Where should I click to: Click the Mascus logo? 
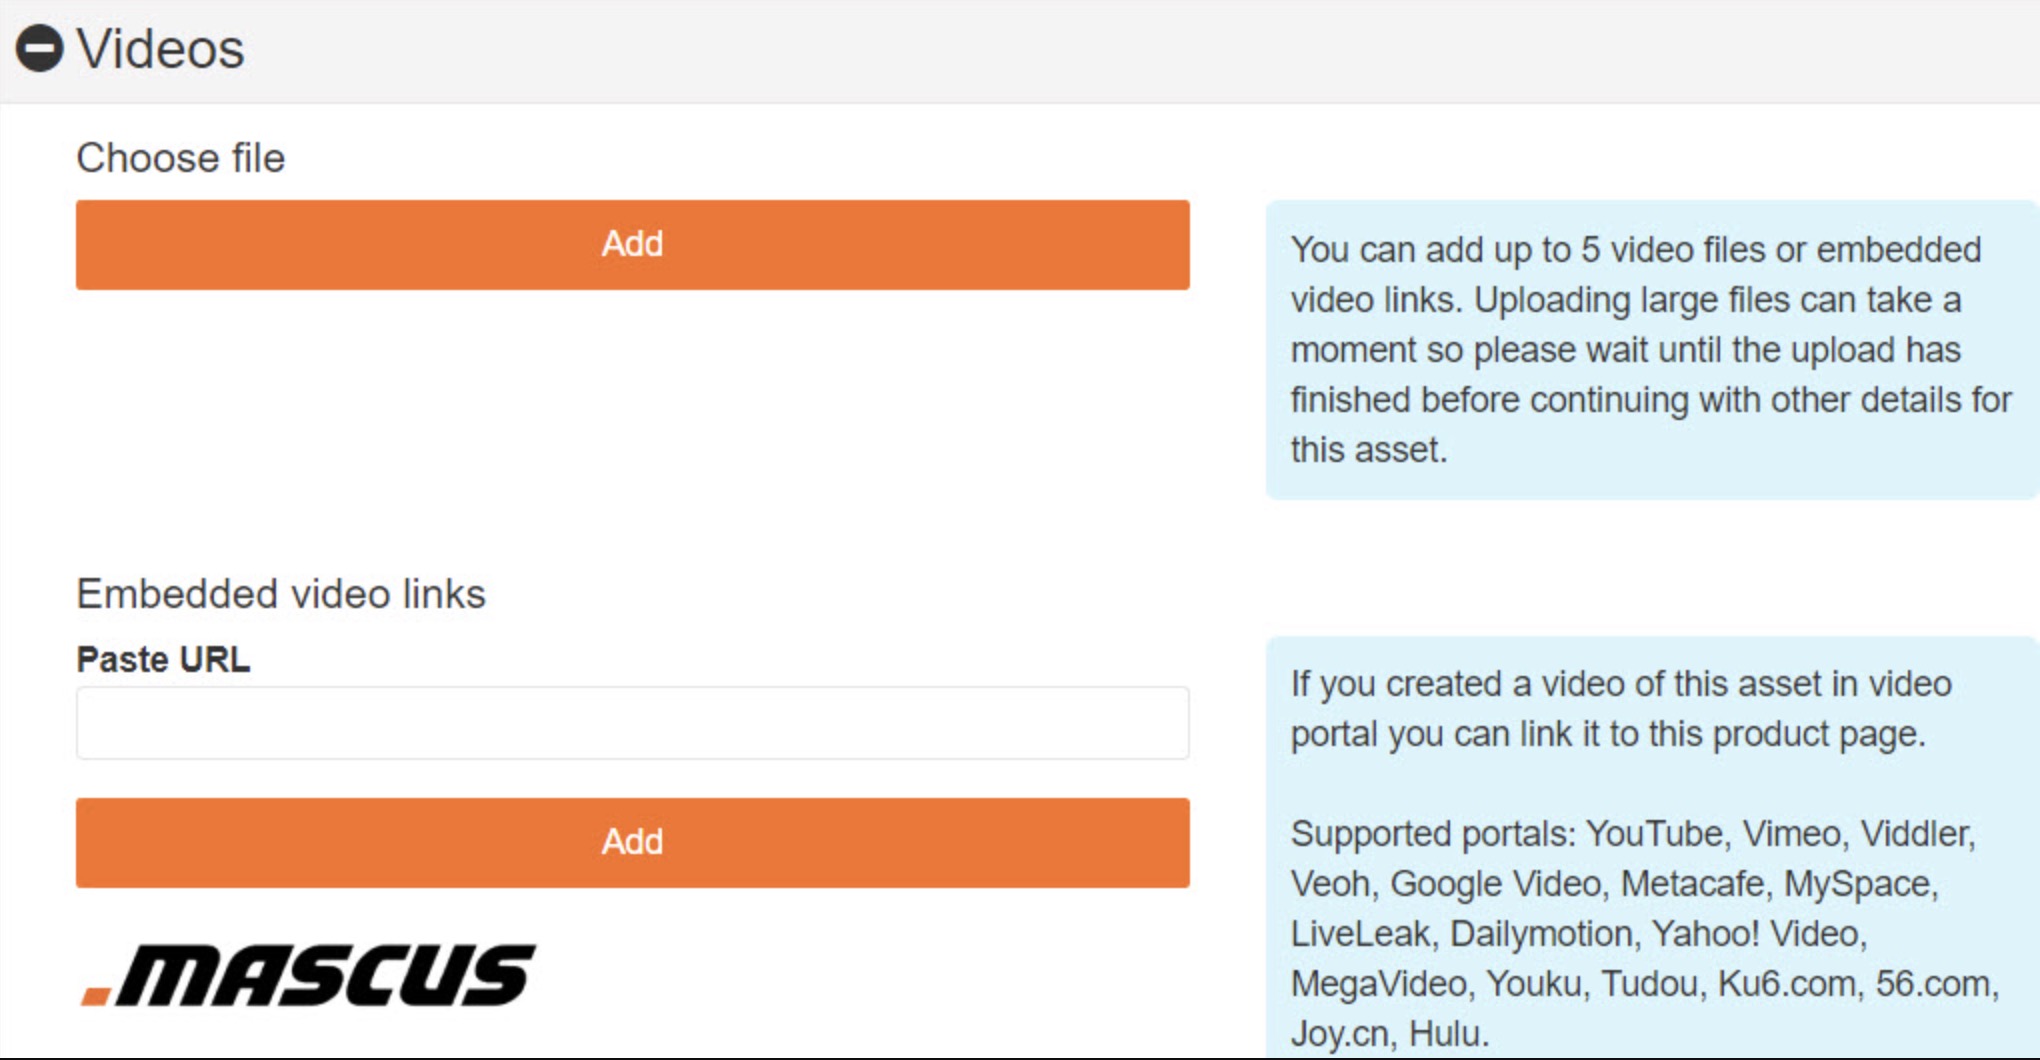308,975
